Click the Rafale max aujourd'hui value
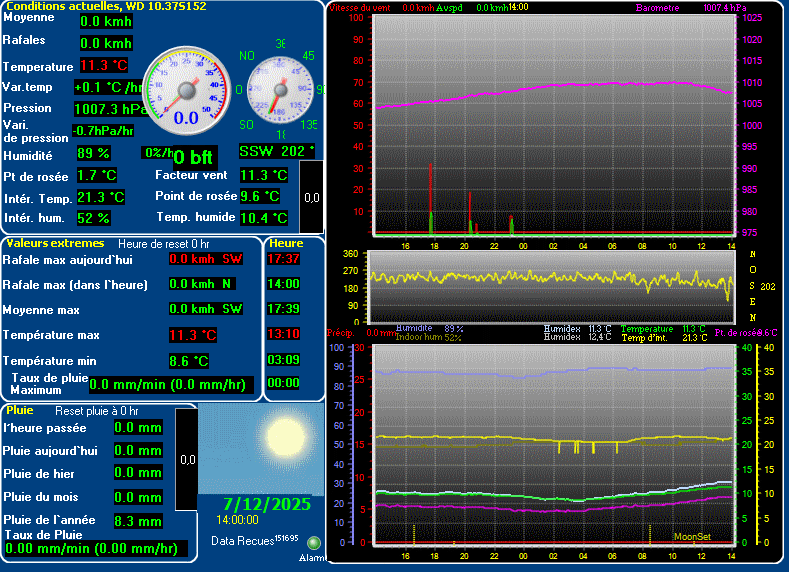 click(x=205, y=259)
